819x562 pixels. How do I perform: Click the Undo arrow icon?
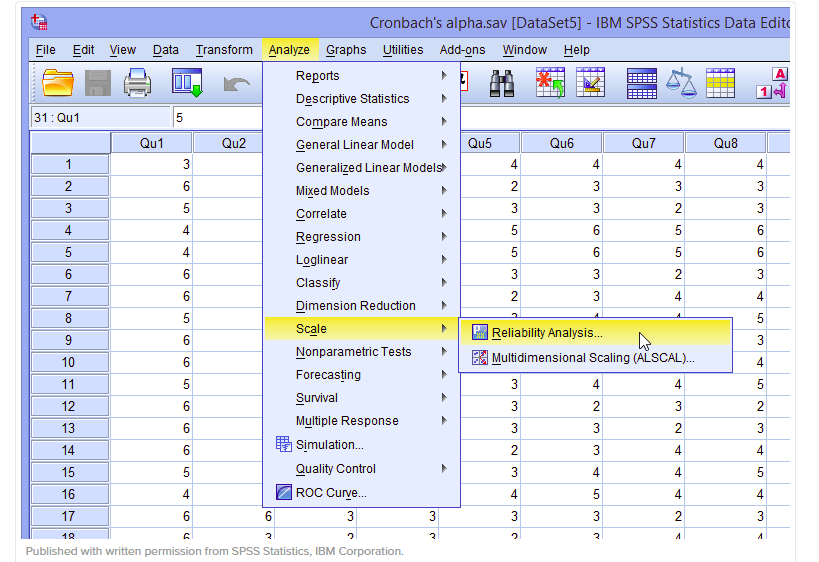(236, 84)
